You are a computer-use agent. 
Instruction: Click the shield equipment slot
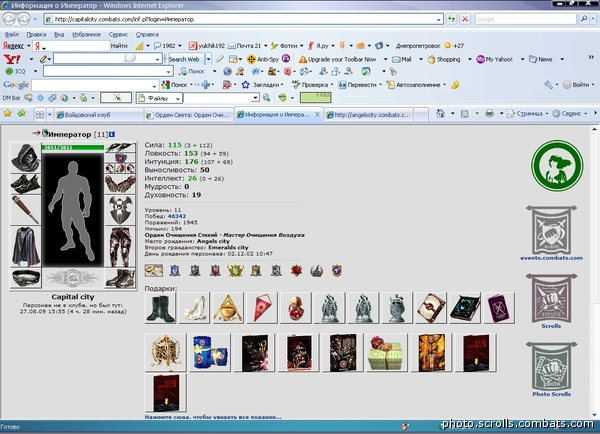click(120, 210)
